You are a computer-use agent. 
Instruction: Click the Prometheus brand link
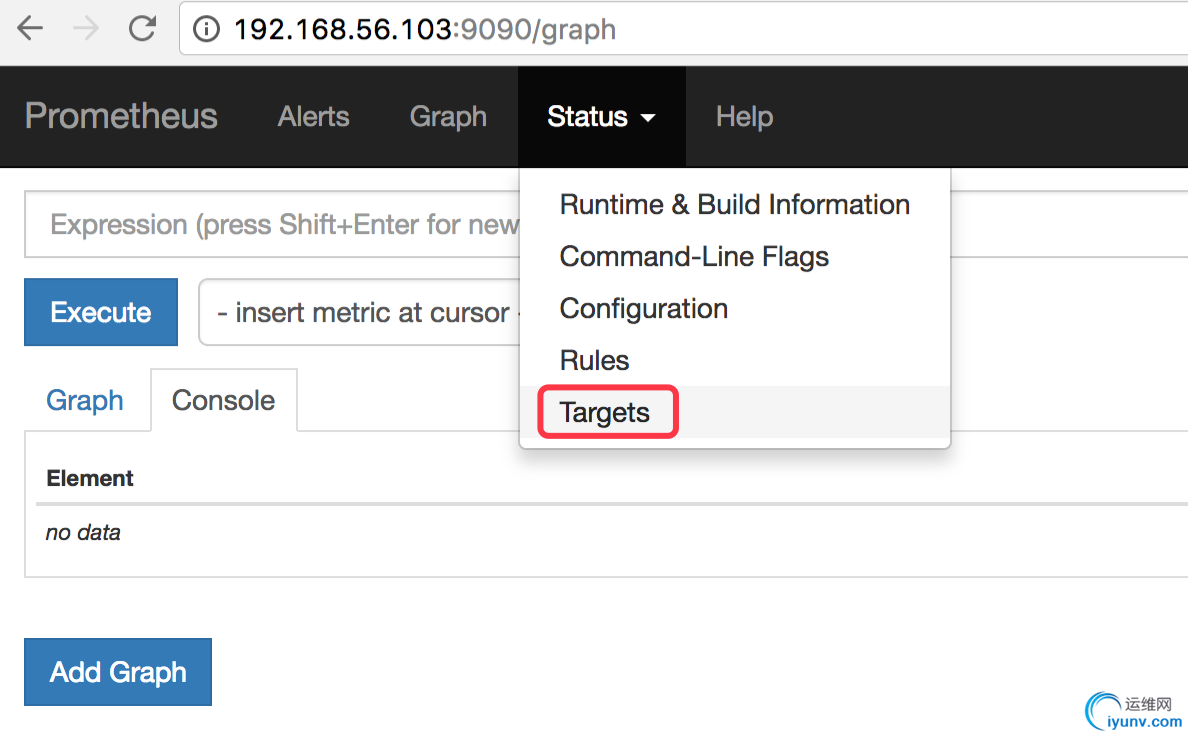pos(121,116)
